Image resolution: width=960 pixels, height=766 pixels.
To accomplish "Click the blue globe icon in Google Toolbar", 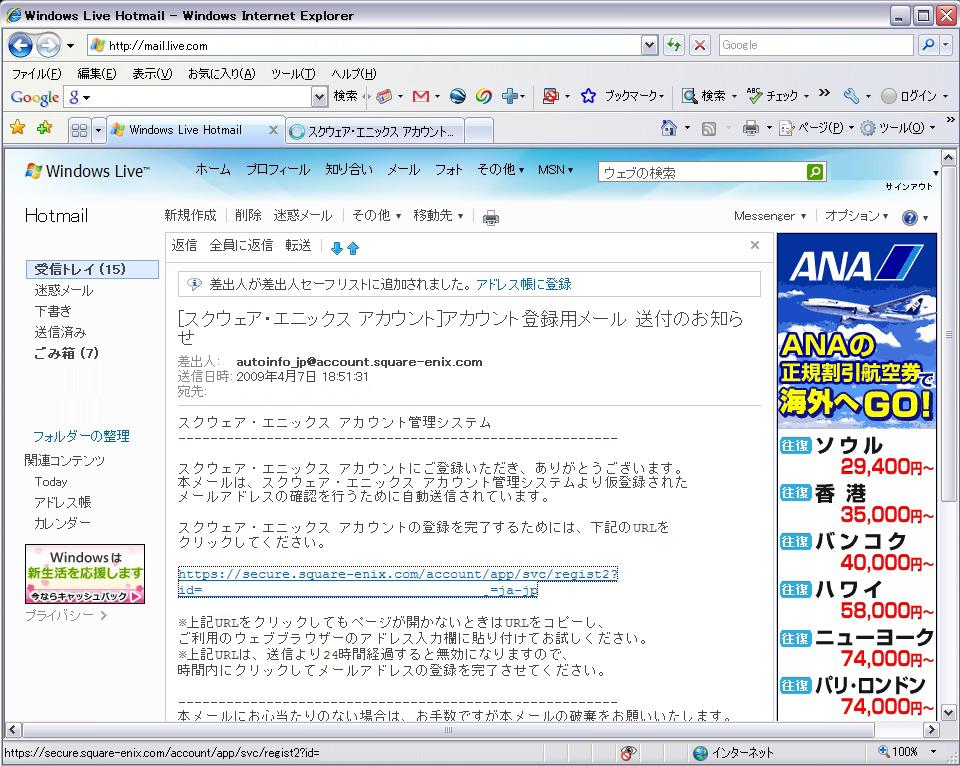I will pos(457,96).
